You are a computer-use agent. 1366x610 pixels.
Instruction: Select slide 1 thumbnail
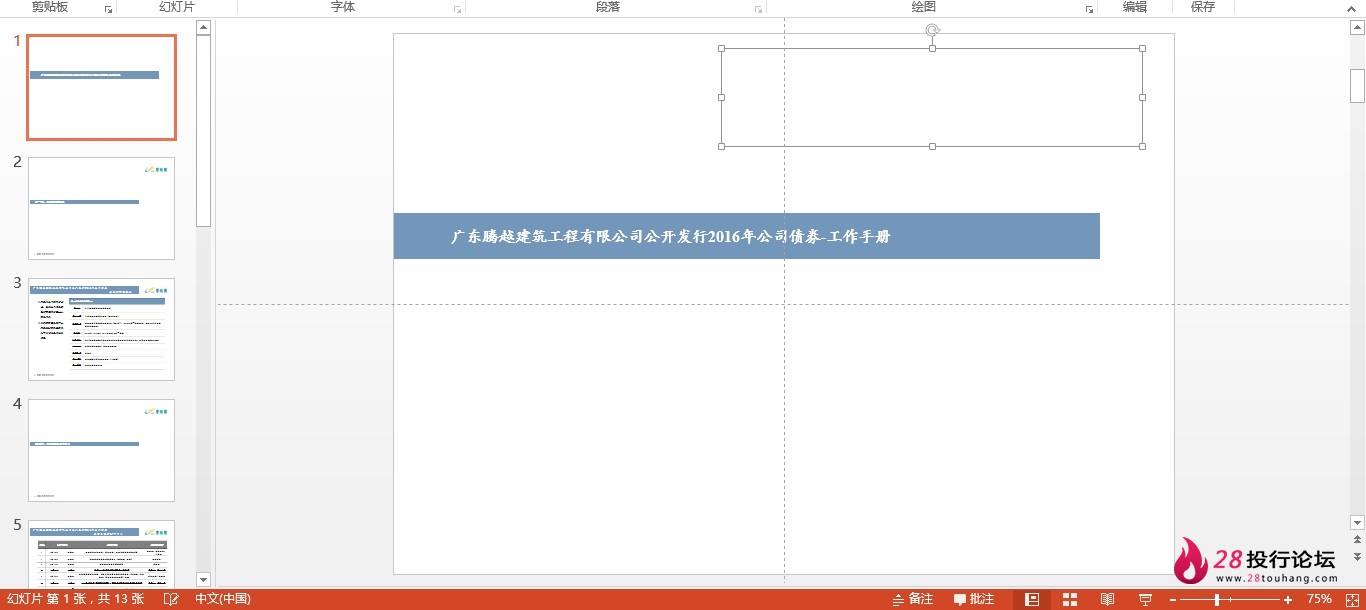point(101,87)
